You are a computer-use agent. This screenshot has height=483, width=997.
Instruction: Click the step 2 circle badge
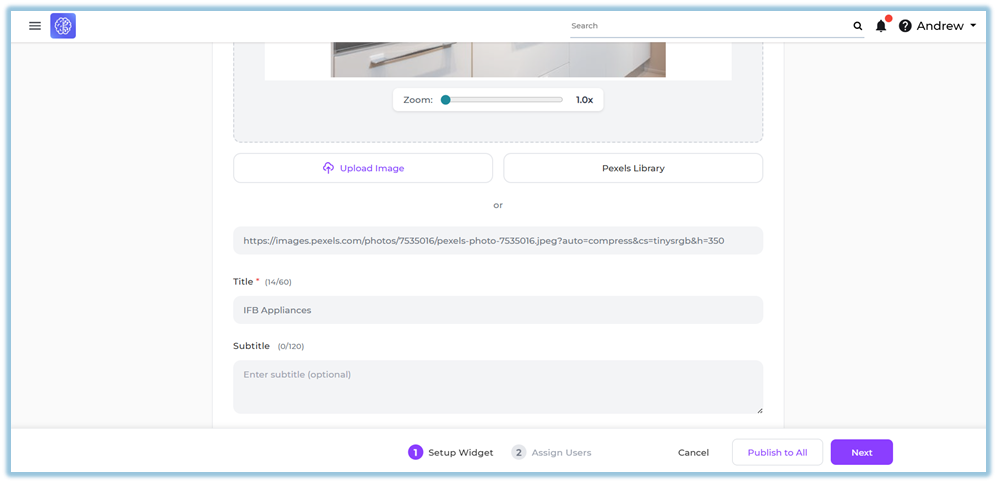coord(518,452)
